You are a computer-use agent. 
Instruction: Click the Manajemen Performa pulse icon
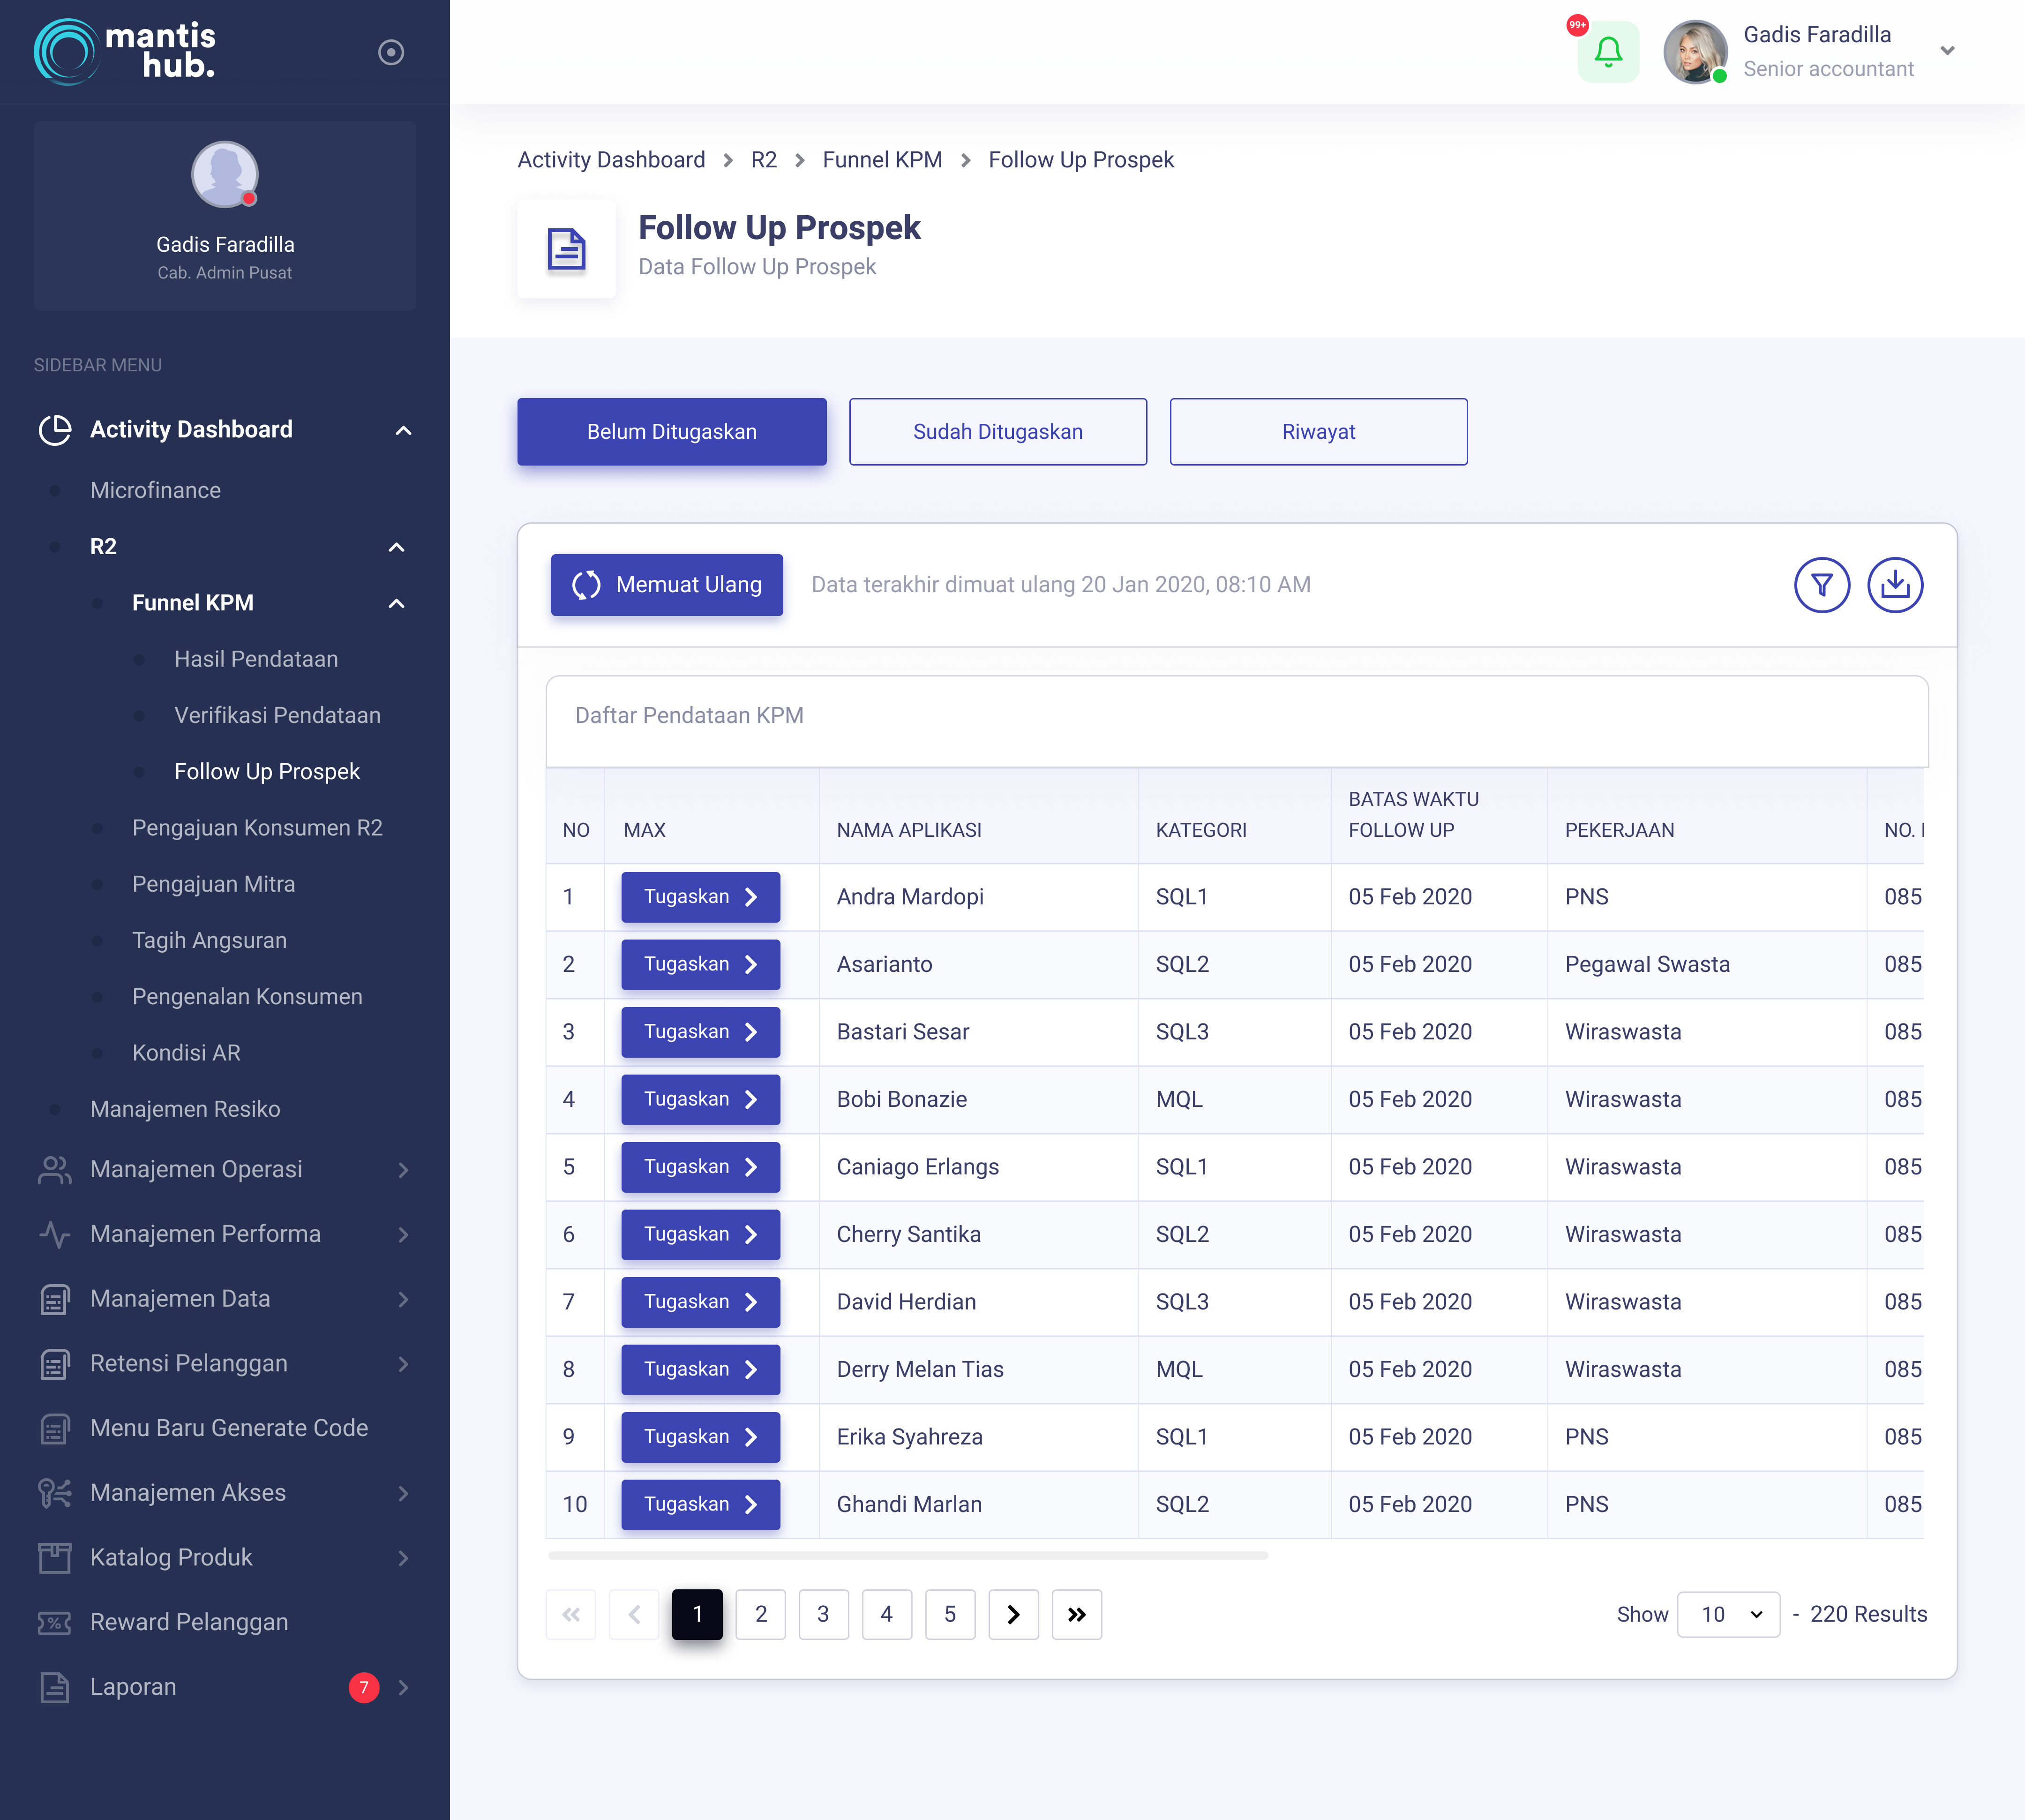point(54,1234)
